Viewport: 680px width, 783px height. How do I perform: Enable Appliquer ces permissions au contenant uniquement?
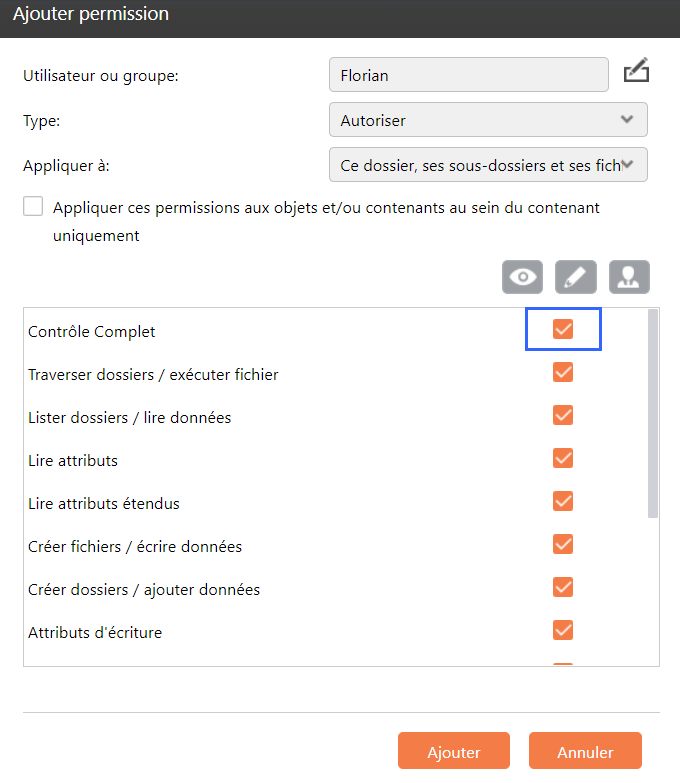pos(34,207)
